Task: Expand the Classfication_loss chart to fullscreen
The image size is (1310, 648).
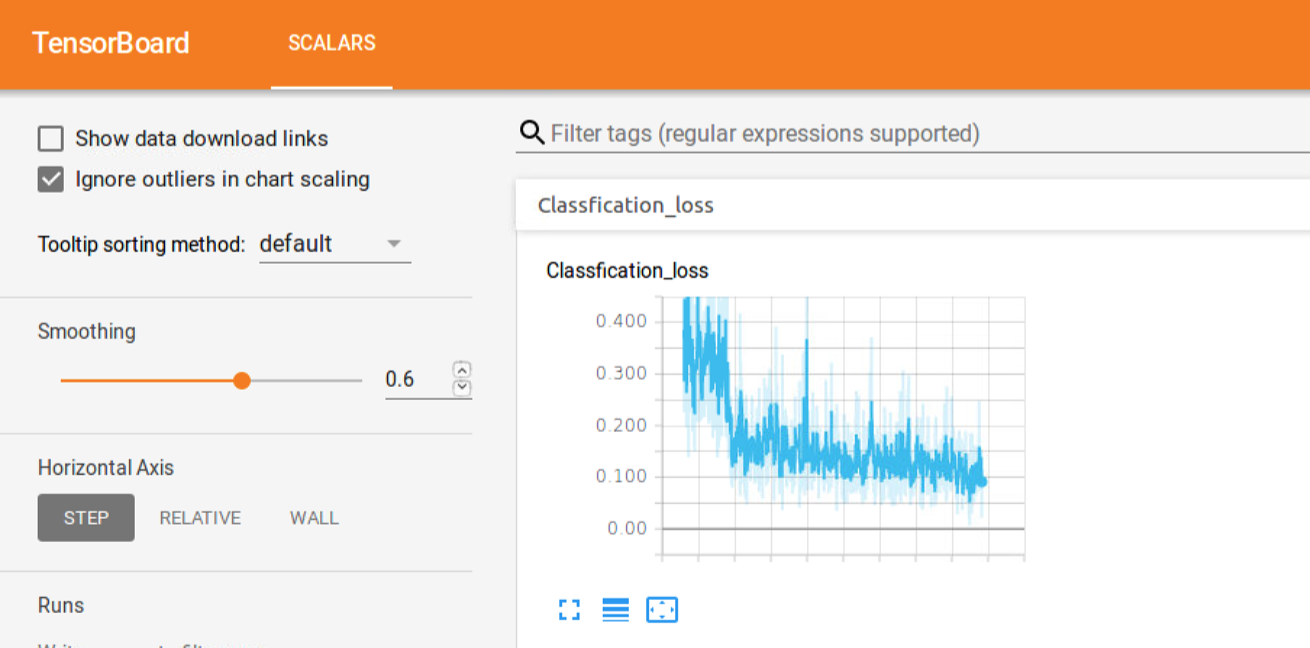Action: [569, 609]
